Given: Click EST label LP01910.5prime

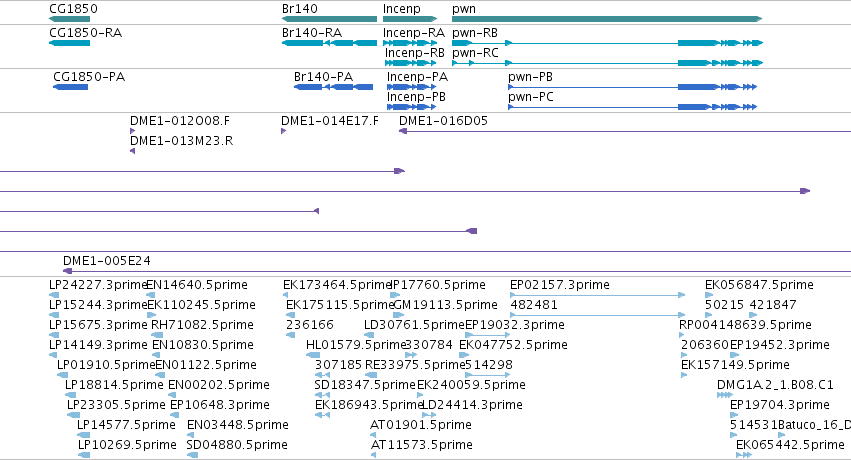Looking at the screenshot, I should coord(106,365).
